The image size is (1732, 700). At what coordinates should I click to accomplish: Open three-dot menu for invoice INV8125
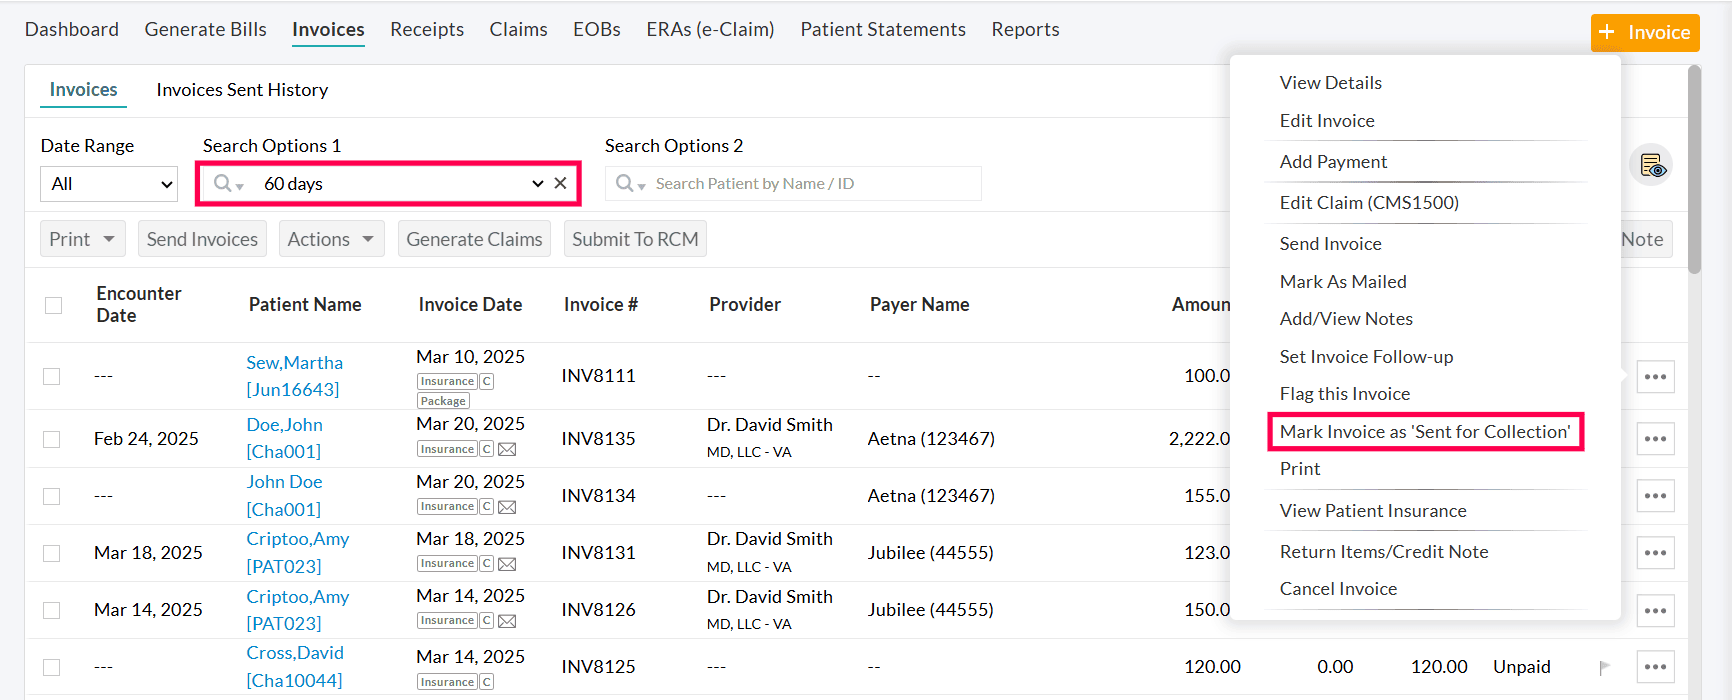click(1655, 667)
